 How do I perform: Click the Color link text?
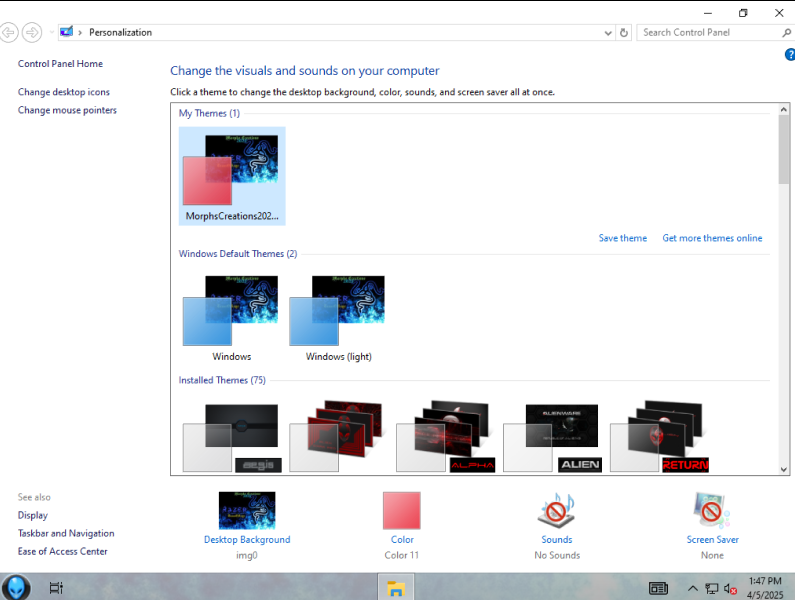pos(402,540)
